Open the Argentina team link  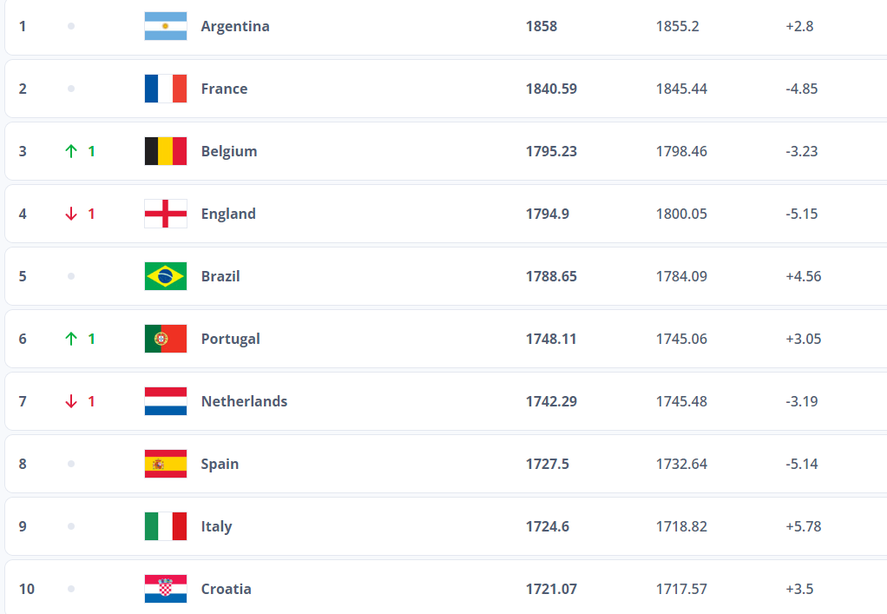click(235, 27)
